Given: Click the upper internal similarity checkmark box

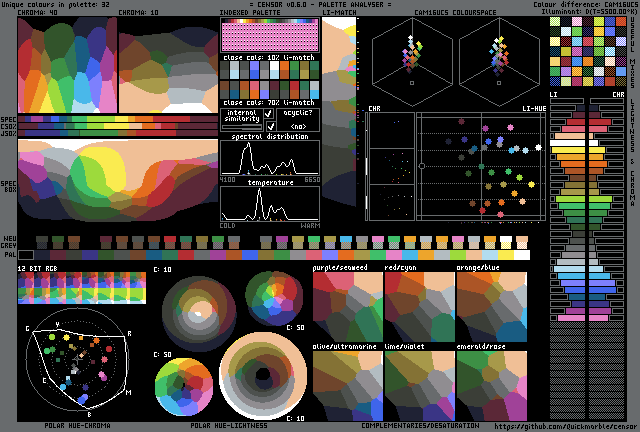Looking at the screenshot, I should point(269,114).
